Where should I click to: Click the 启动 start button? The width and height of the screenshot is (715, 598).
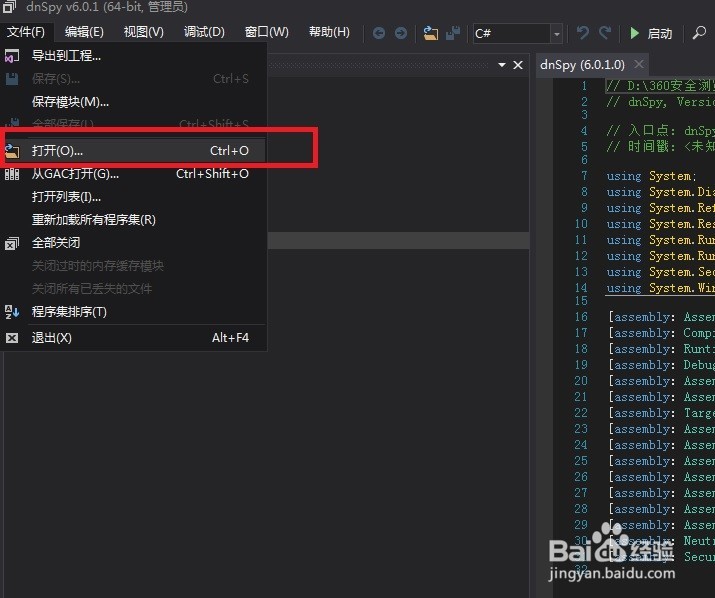click(659, 33)
